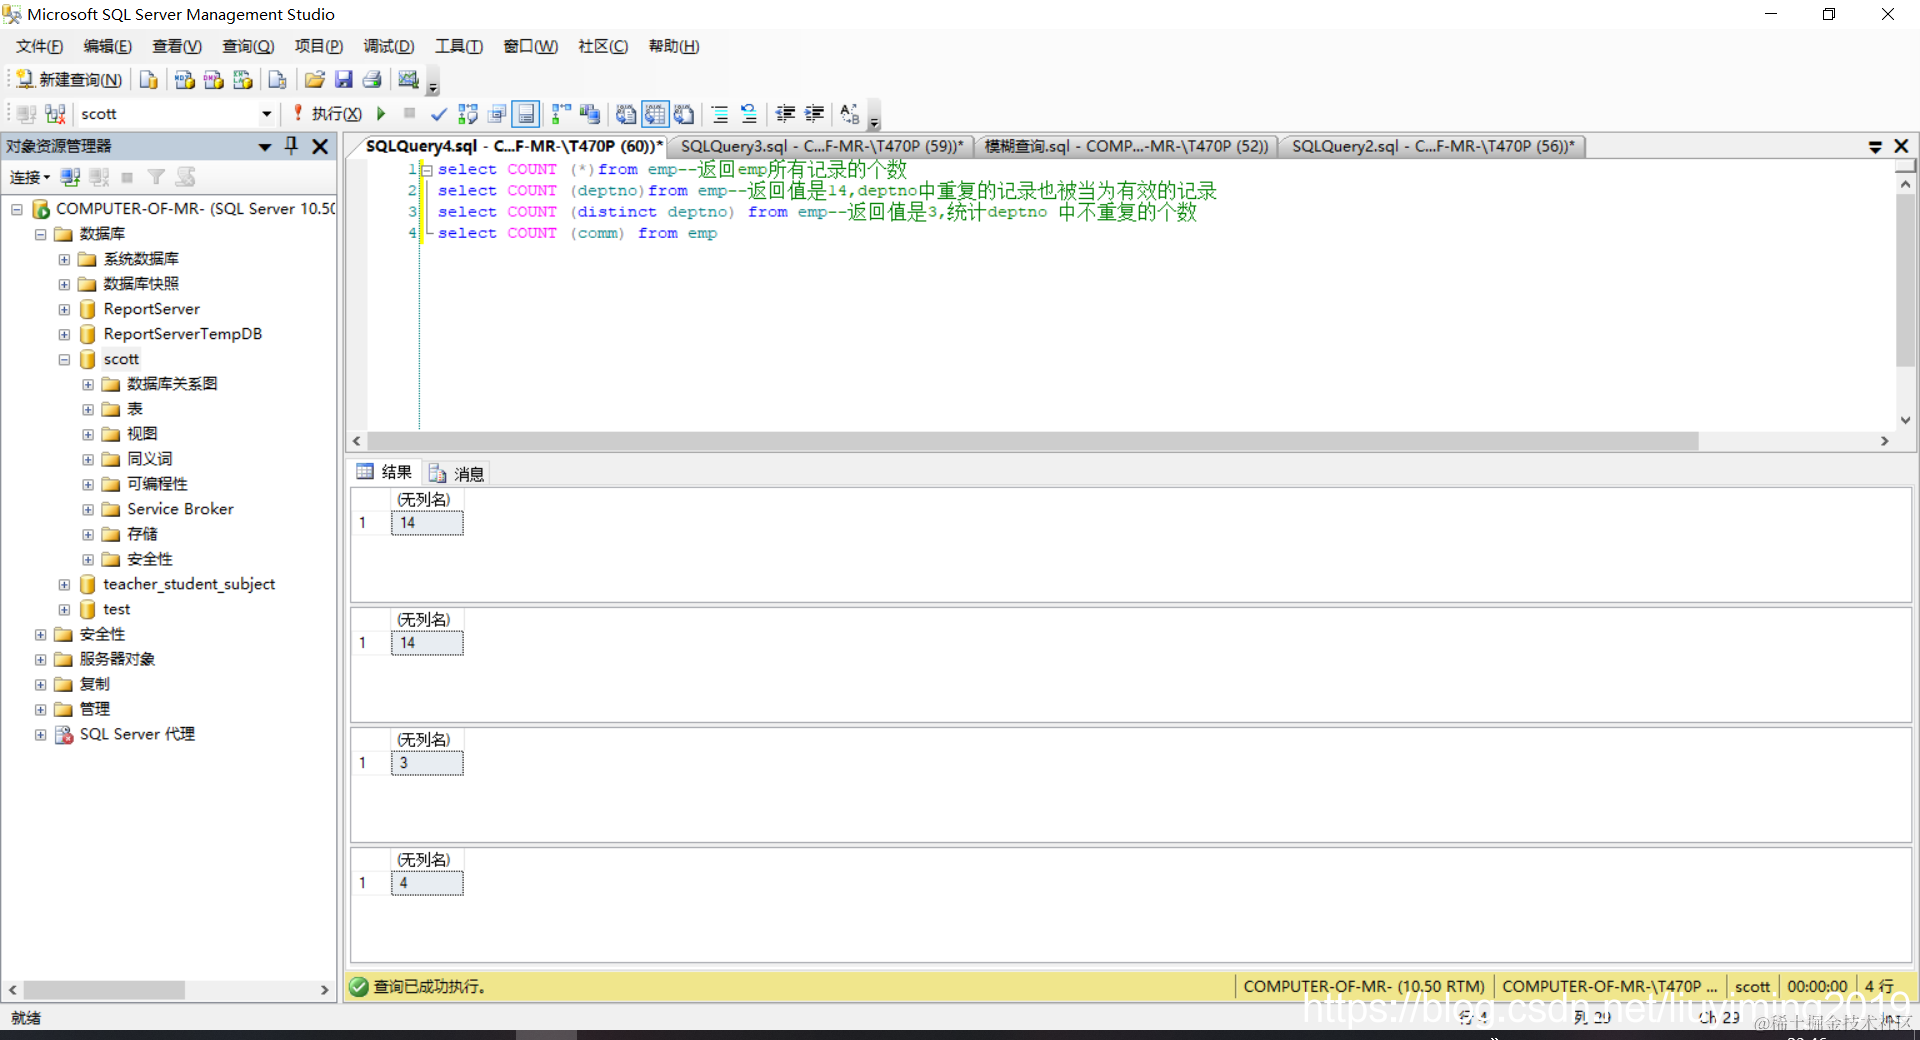The height and width of the screenshot is (1040, 1920).
Task: Click the Execute (执行) button
Action: (327, 114)
